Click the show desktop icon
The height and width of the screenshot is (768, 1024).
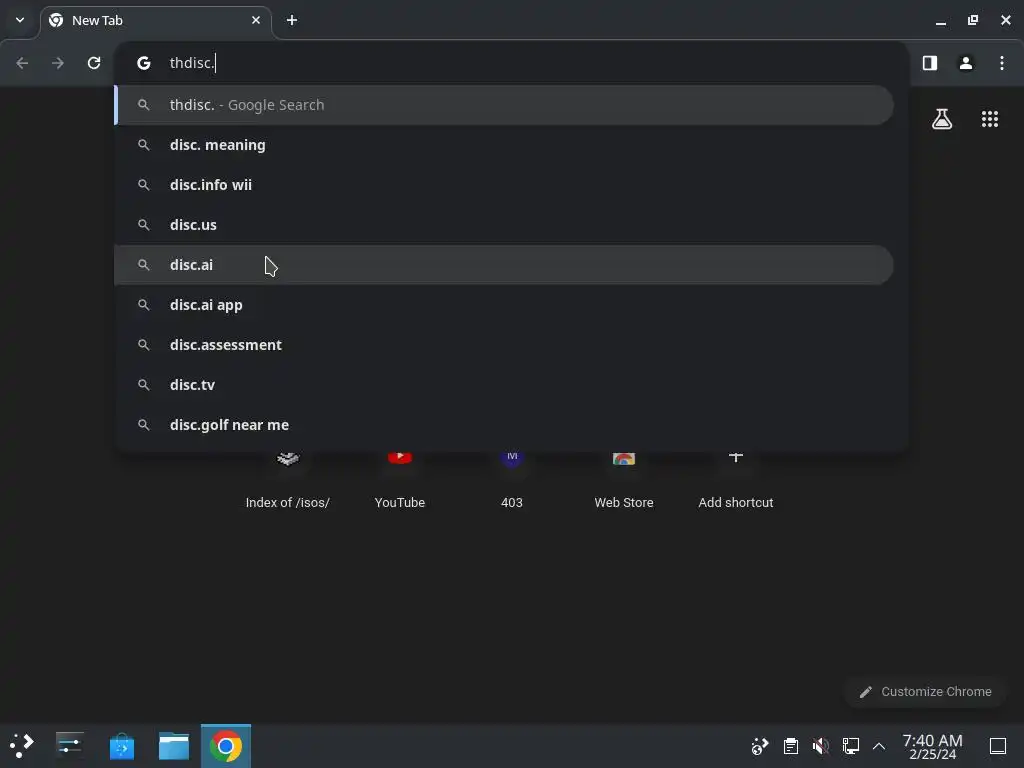tap(998, 746)
